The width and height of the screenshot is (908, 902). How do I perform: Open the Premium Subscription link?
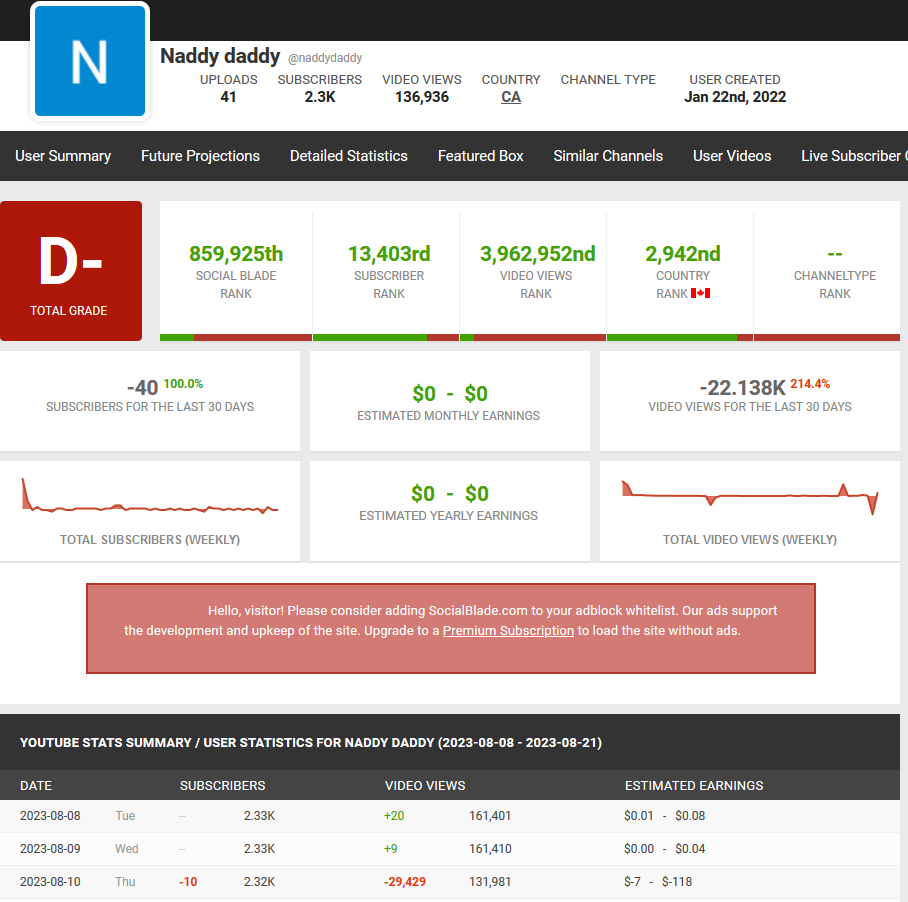tap(508, 630)
